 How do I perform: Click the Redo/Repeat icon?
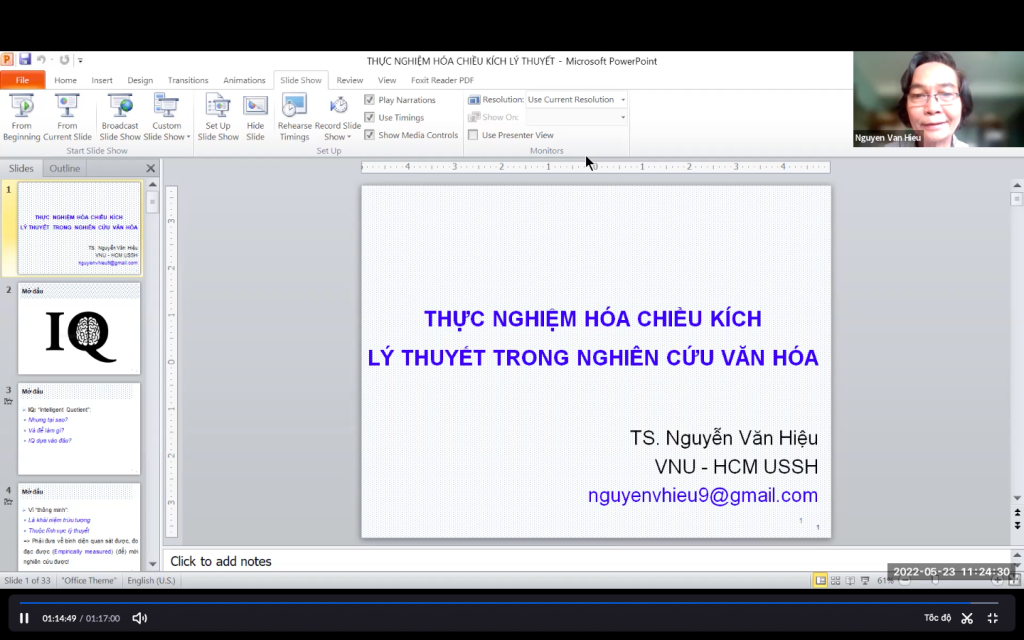[64, 60]
